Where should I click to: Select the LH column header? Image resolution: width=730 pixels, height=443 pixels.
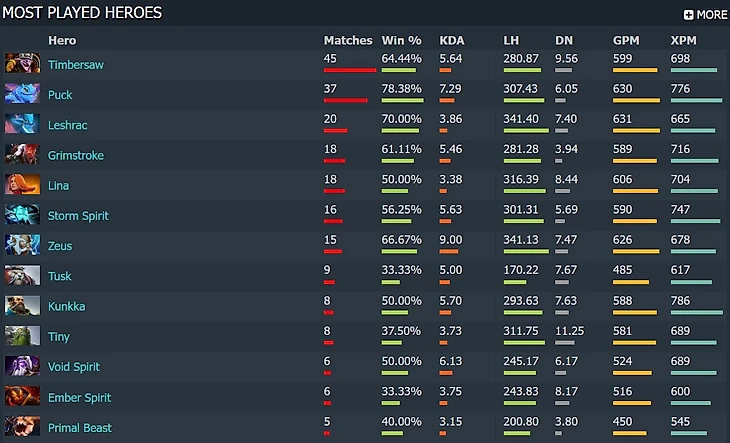tap(511, 40)
